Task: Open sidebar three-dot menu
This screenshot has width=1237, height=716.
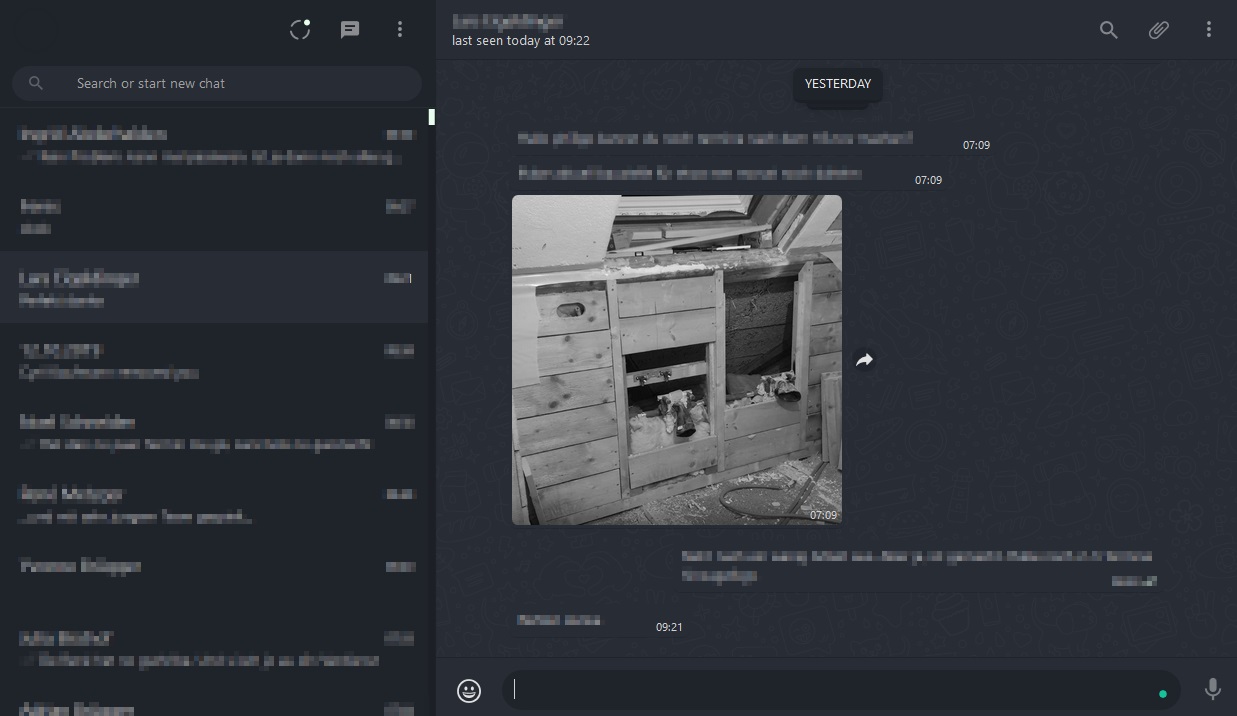Action: 400,30
